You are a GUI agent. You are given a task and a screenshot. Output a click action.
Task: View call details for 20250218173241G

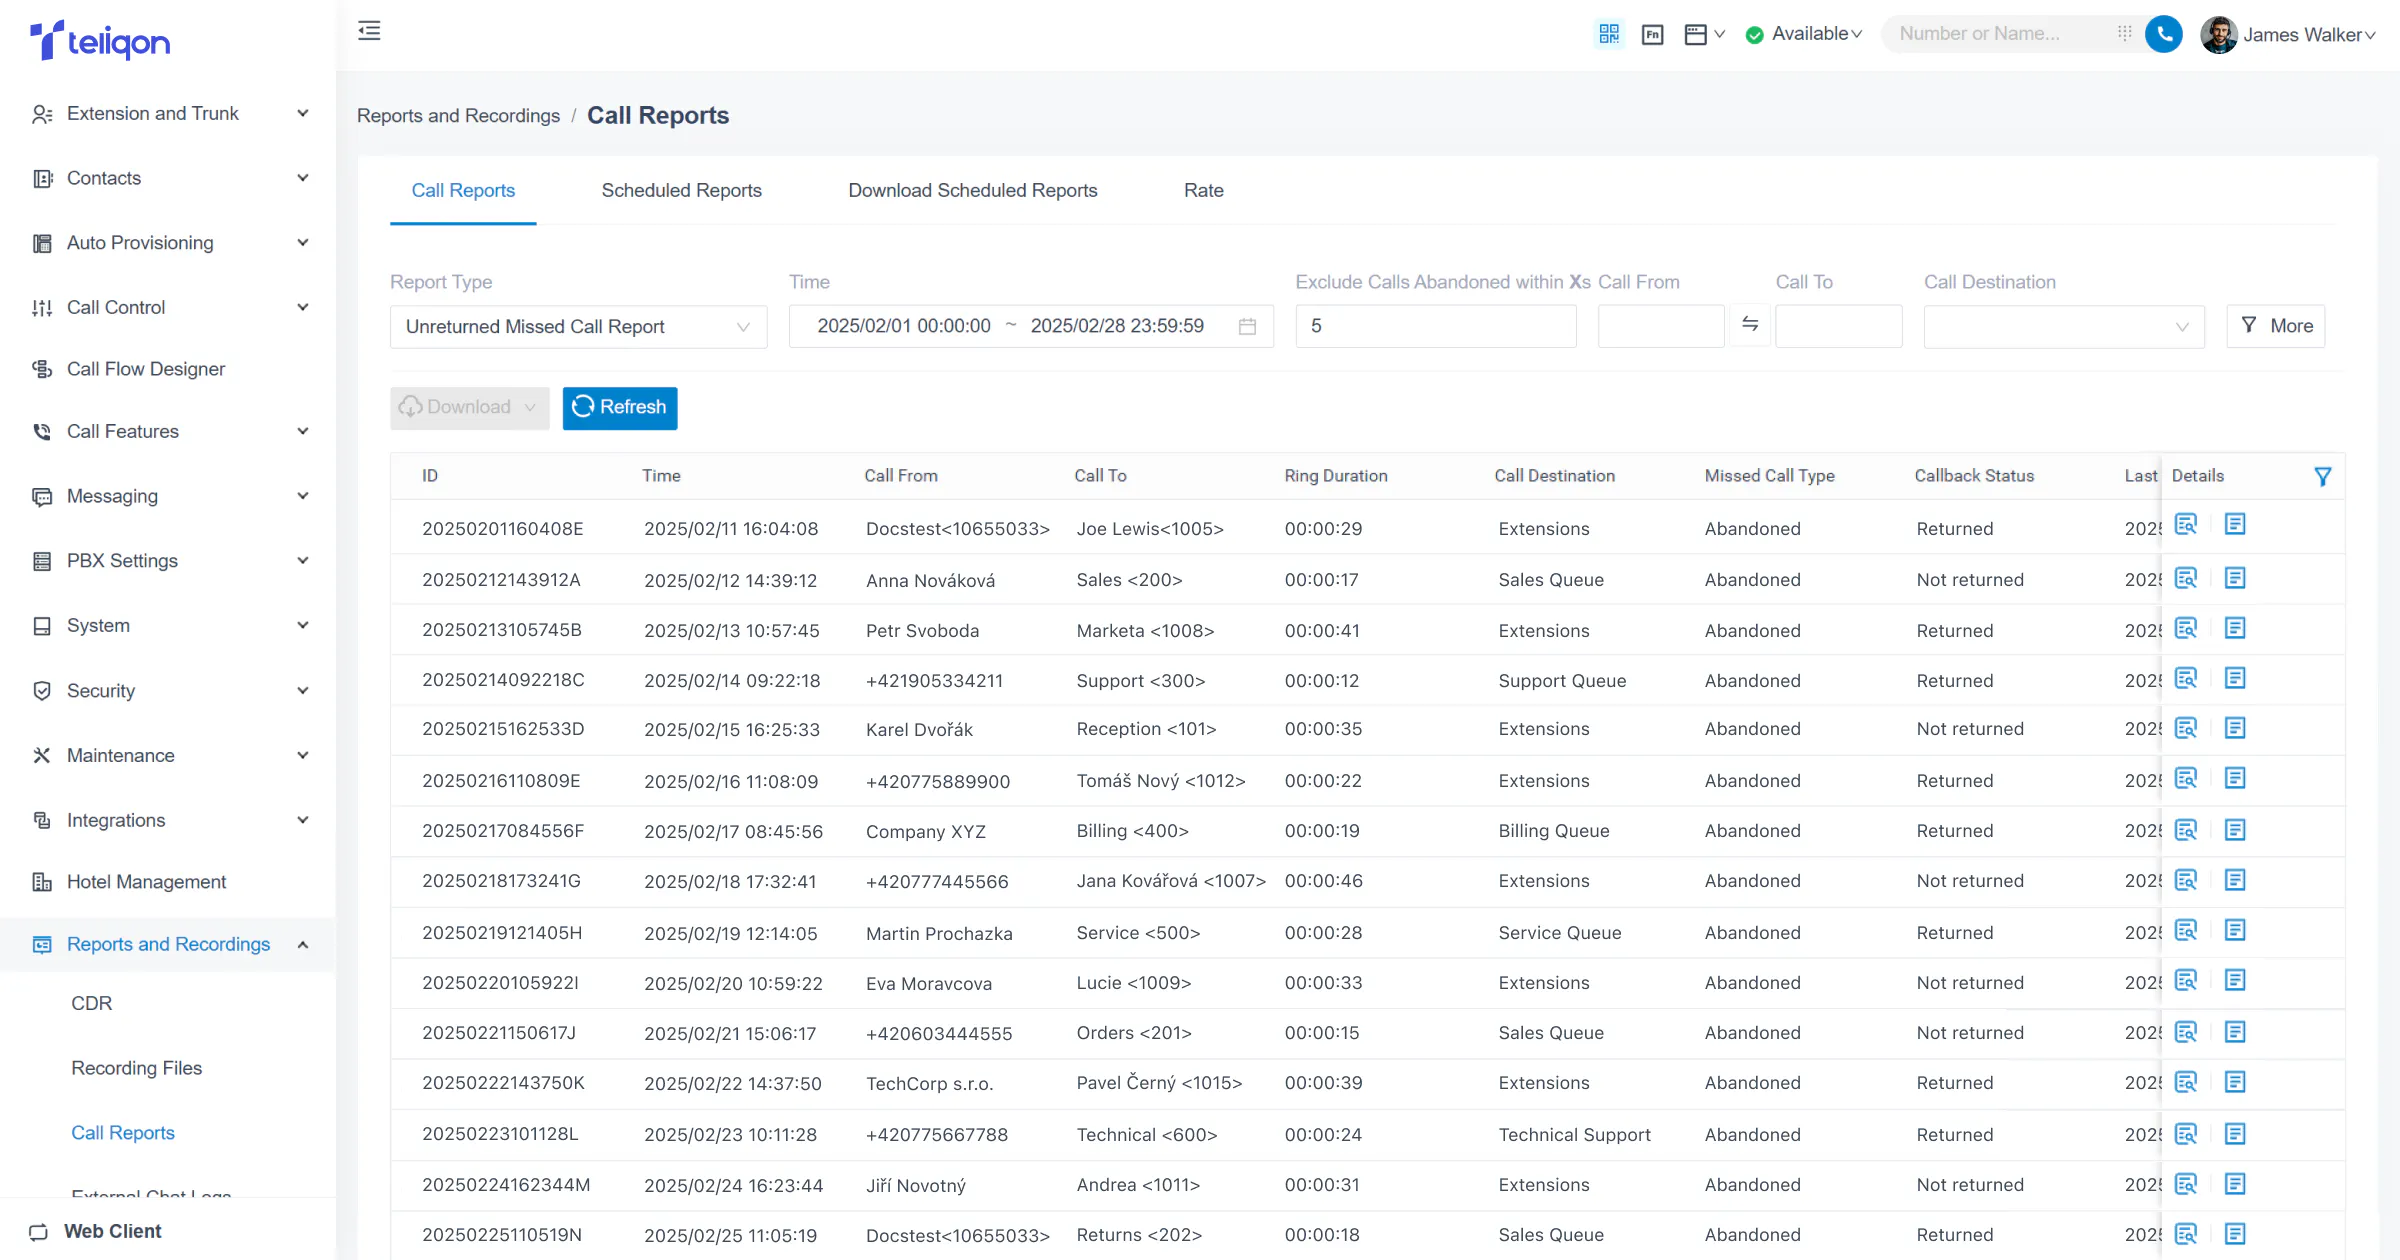tap(2186, 881)
